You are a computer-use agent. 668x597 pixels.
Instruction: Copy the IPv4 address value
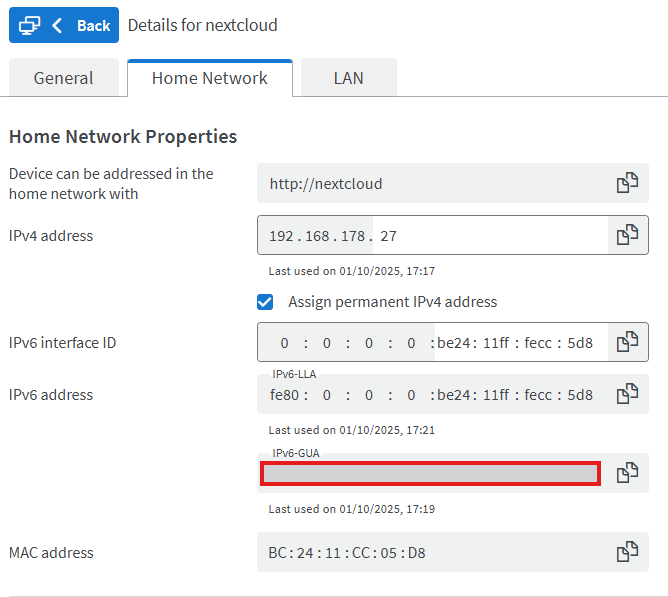627,235
